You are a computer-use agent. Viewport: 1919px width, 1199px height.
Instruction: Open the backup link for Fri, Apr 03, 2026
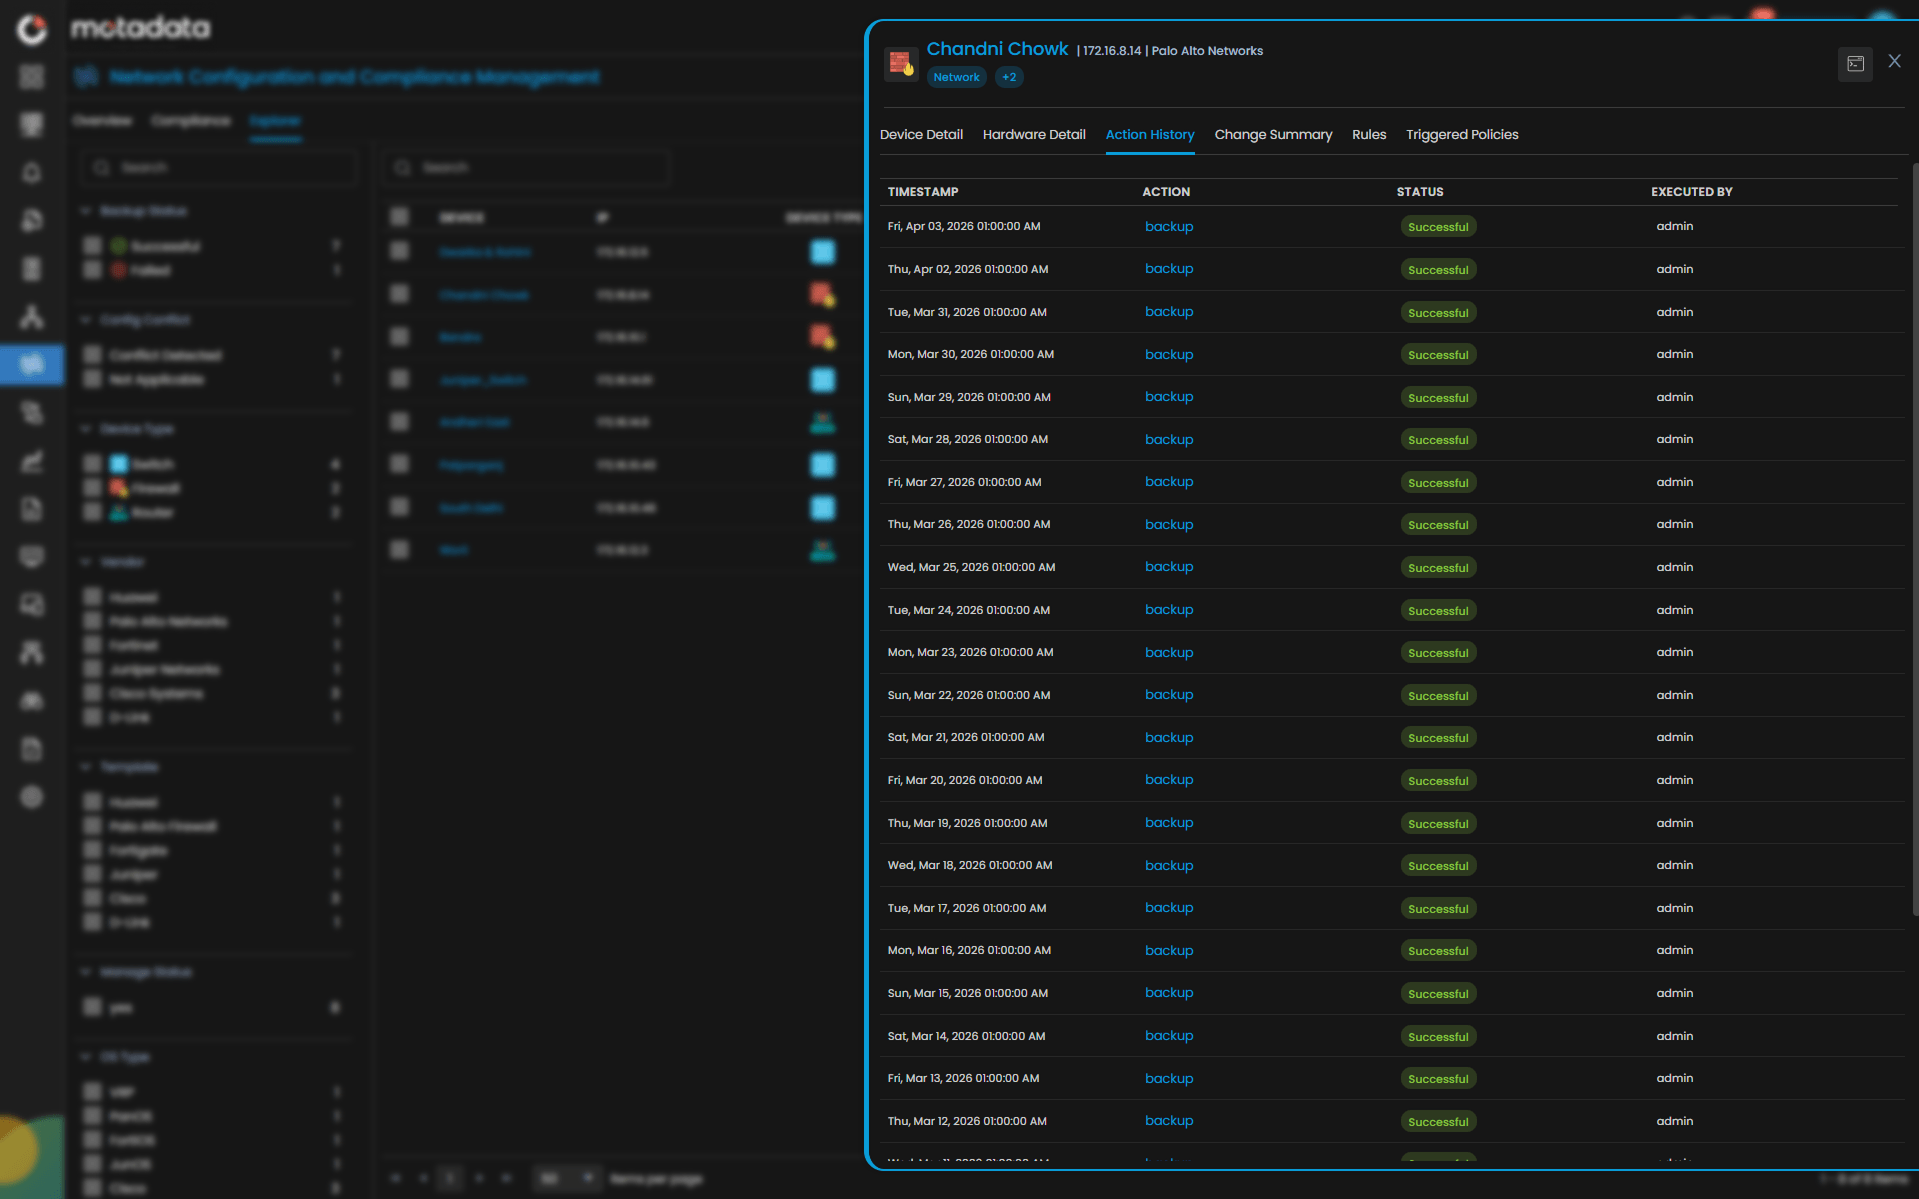[x=1168, y=227]
